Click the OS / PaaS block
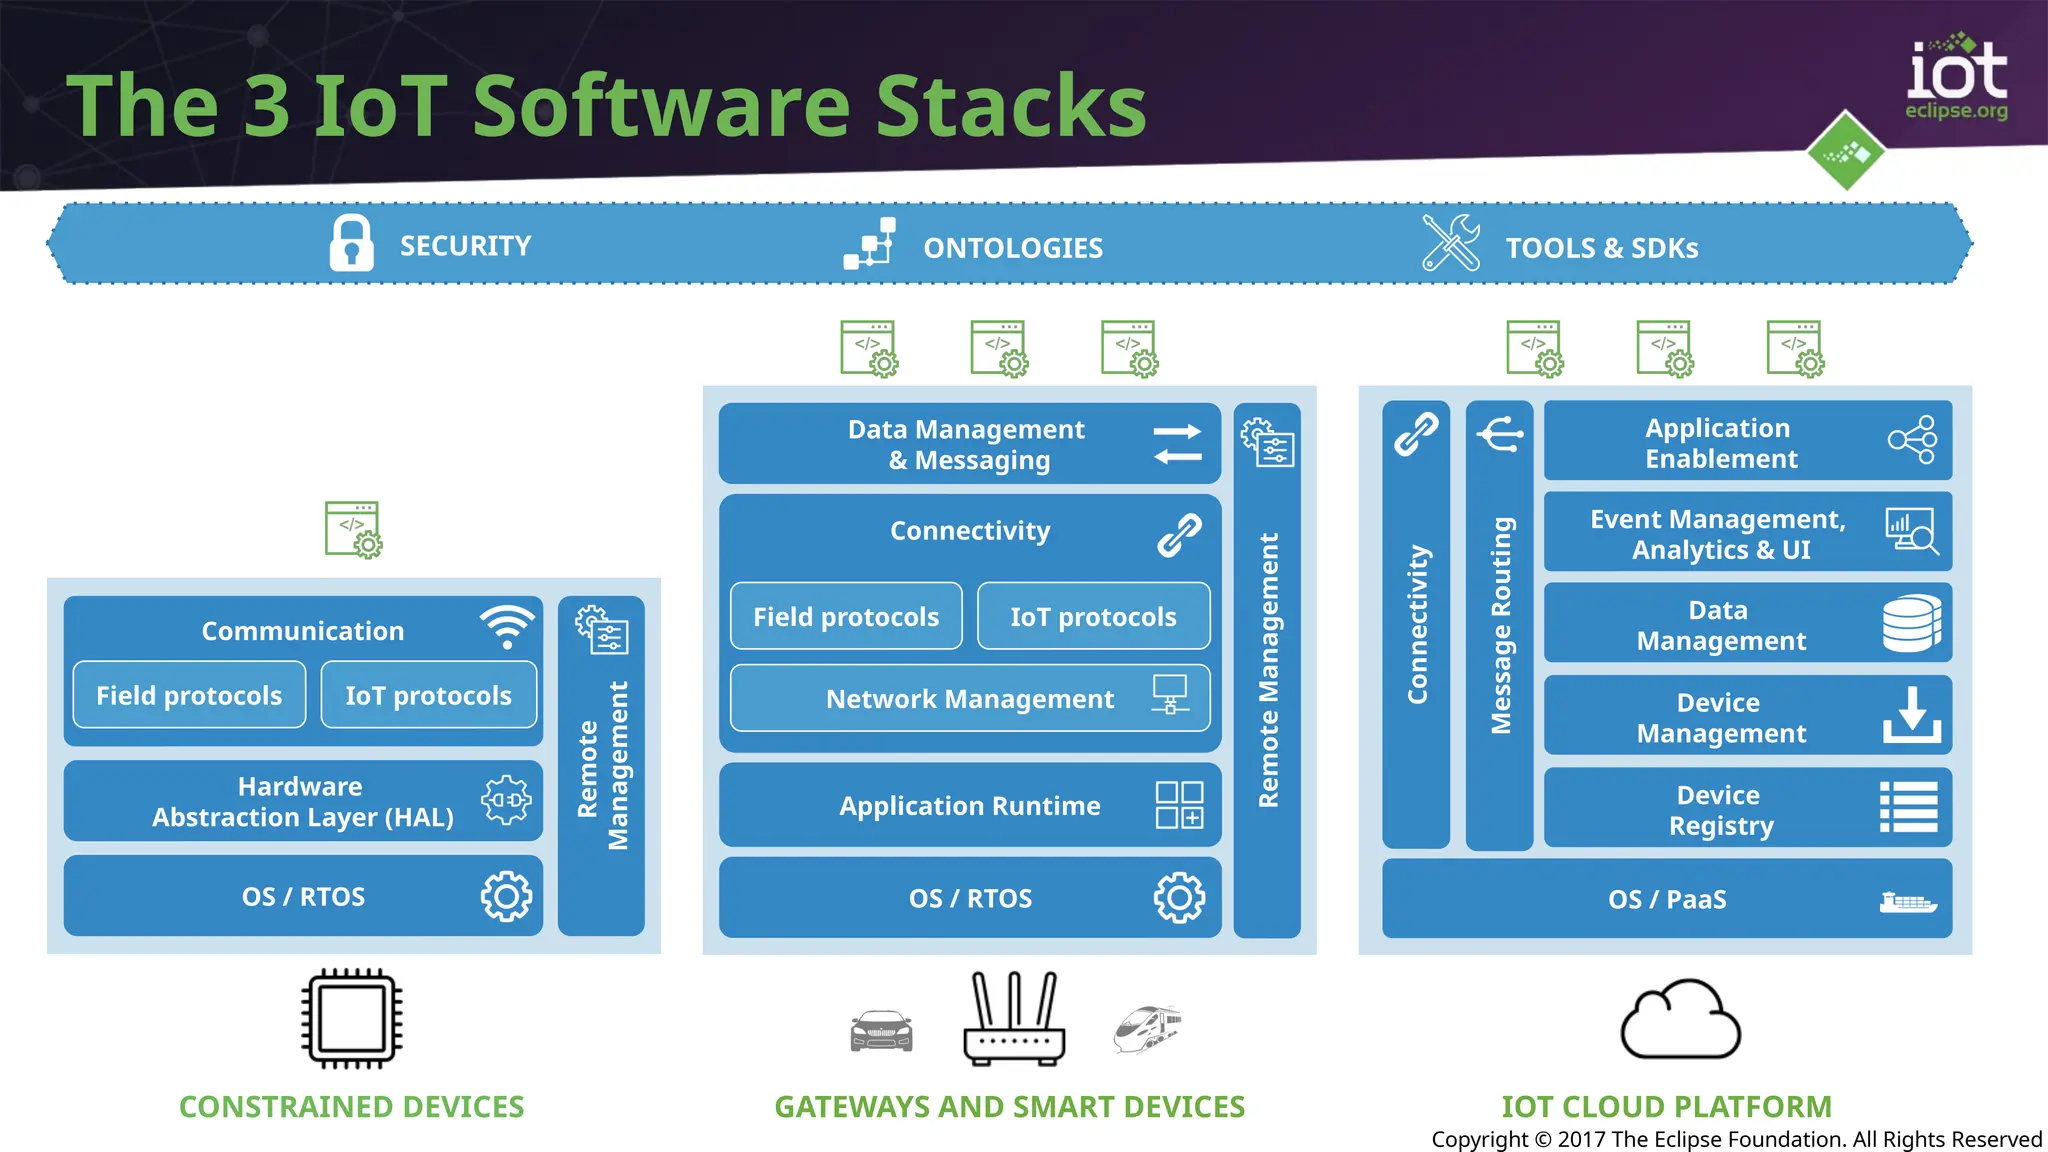The image size is (2048, 1152). (x=1666, y=899)
